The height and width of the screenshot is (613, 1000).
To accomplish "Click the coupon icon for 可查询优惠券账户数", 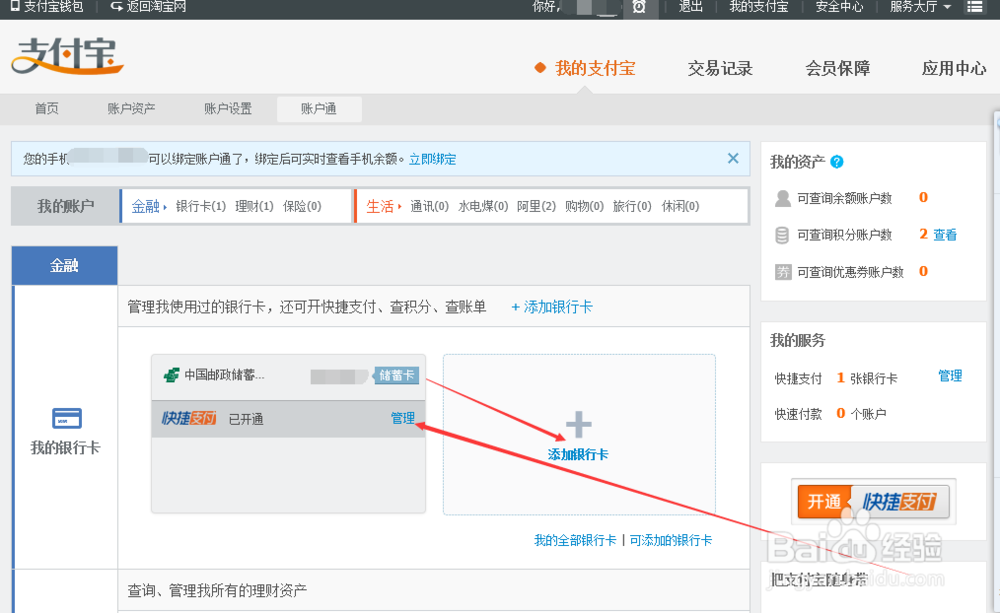I will 783,272.
